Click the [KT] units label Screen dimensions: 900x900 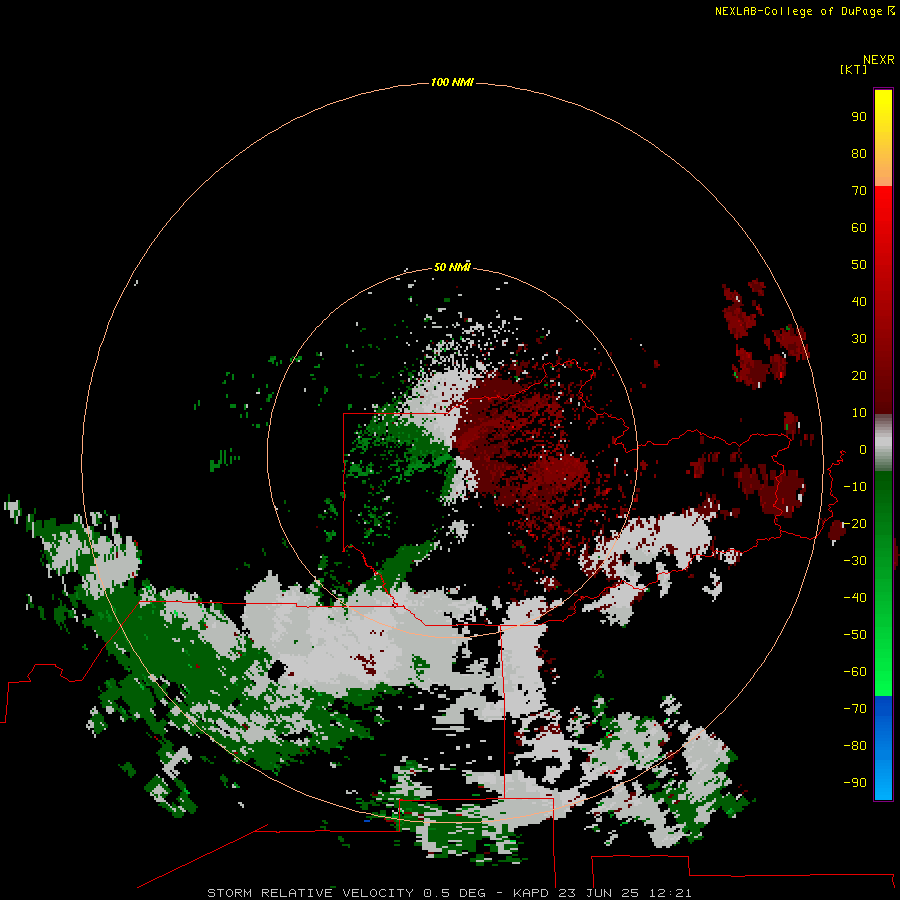(853, 69)
